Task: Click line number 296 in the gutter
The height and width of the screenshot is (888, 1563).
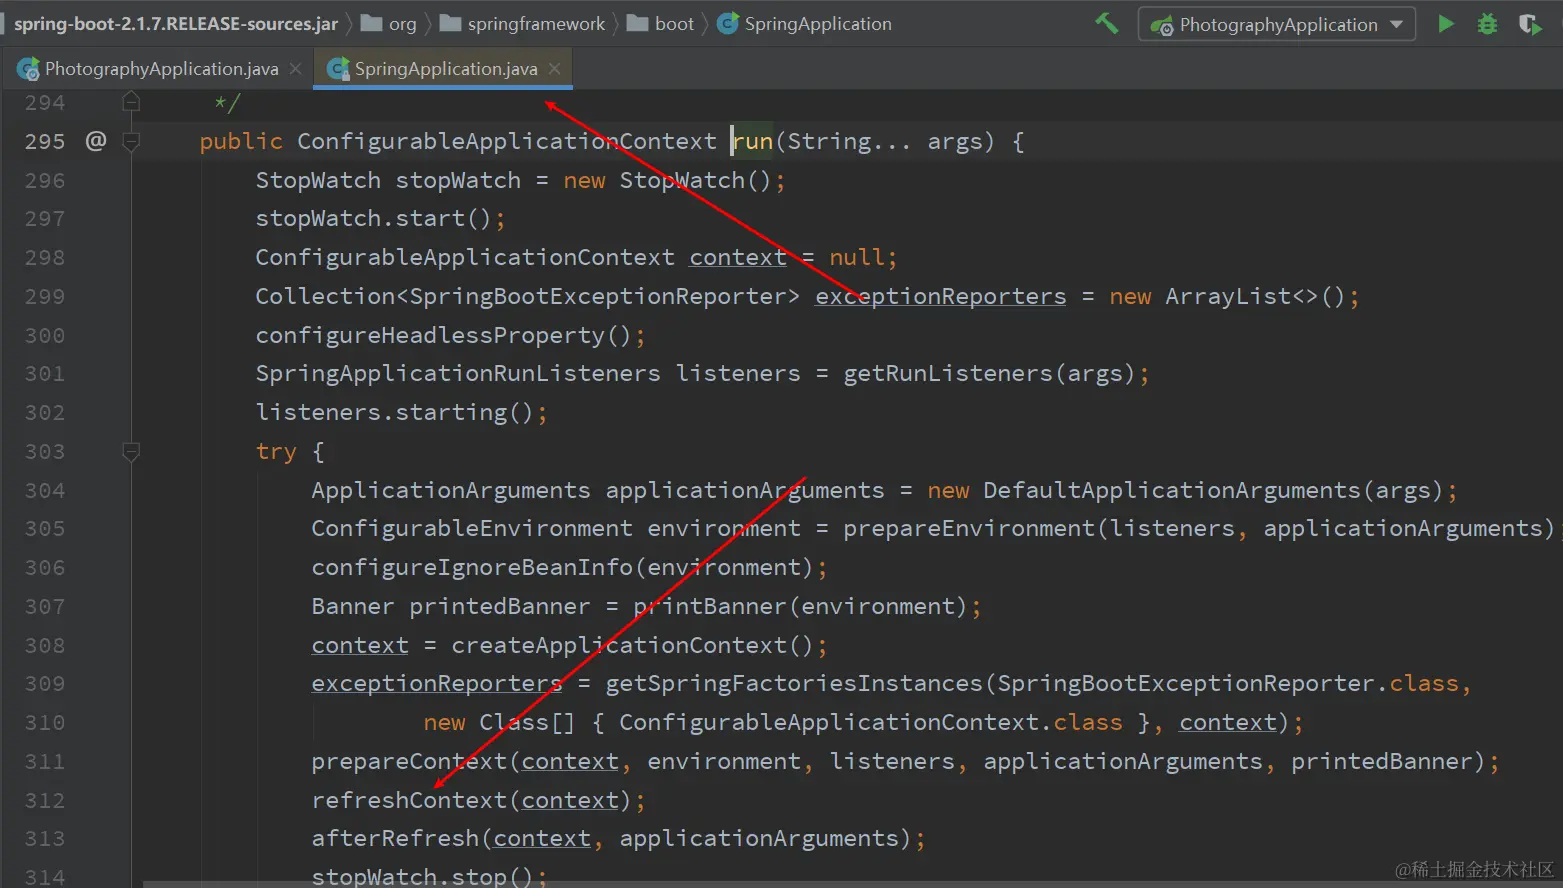Action: 45,180
